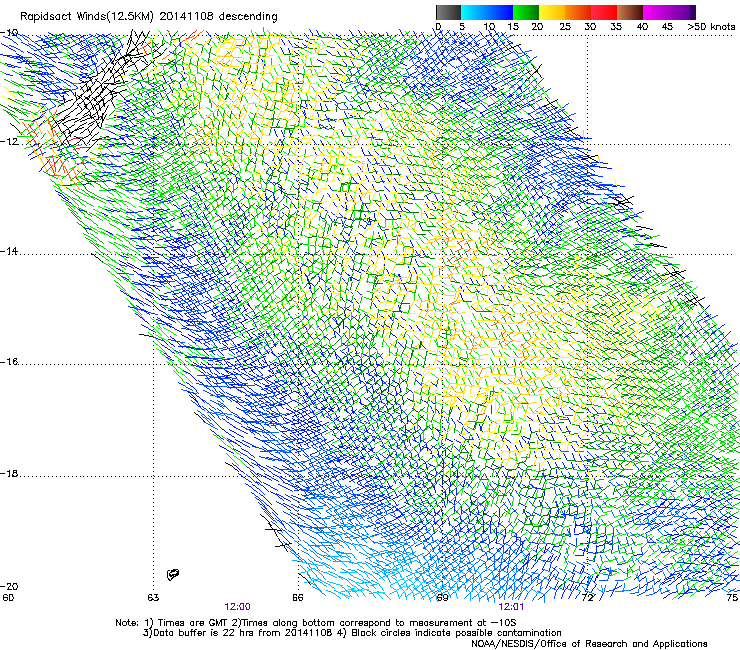740x650 pixels.
Task: Click the '72' longitude axis label
Action: (587, 598)
